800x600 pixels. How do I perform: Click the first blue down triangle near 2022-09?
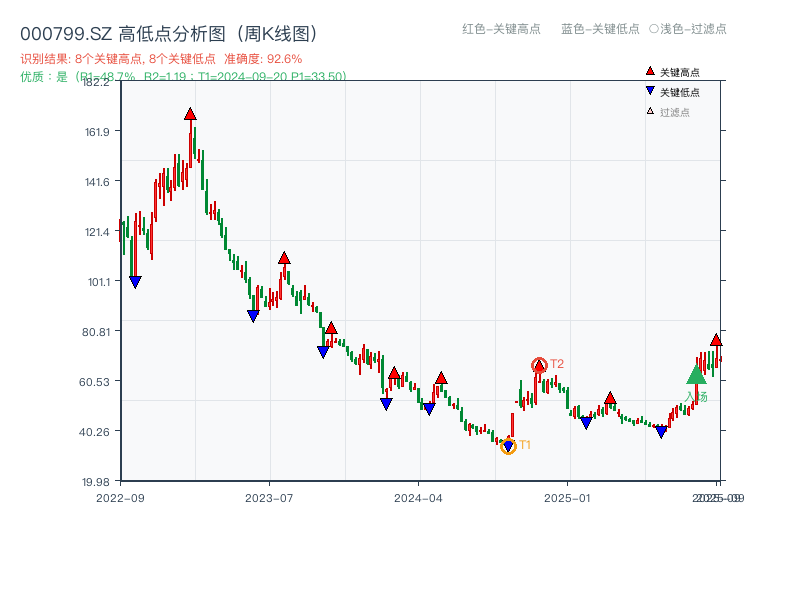coord(136,281)
